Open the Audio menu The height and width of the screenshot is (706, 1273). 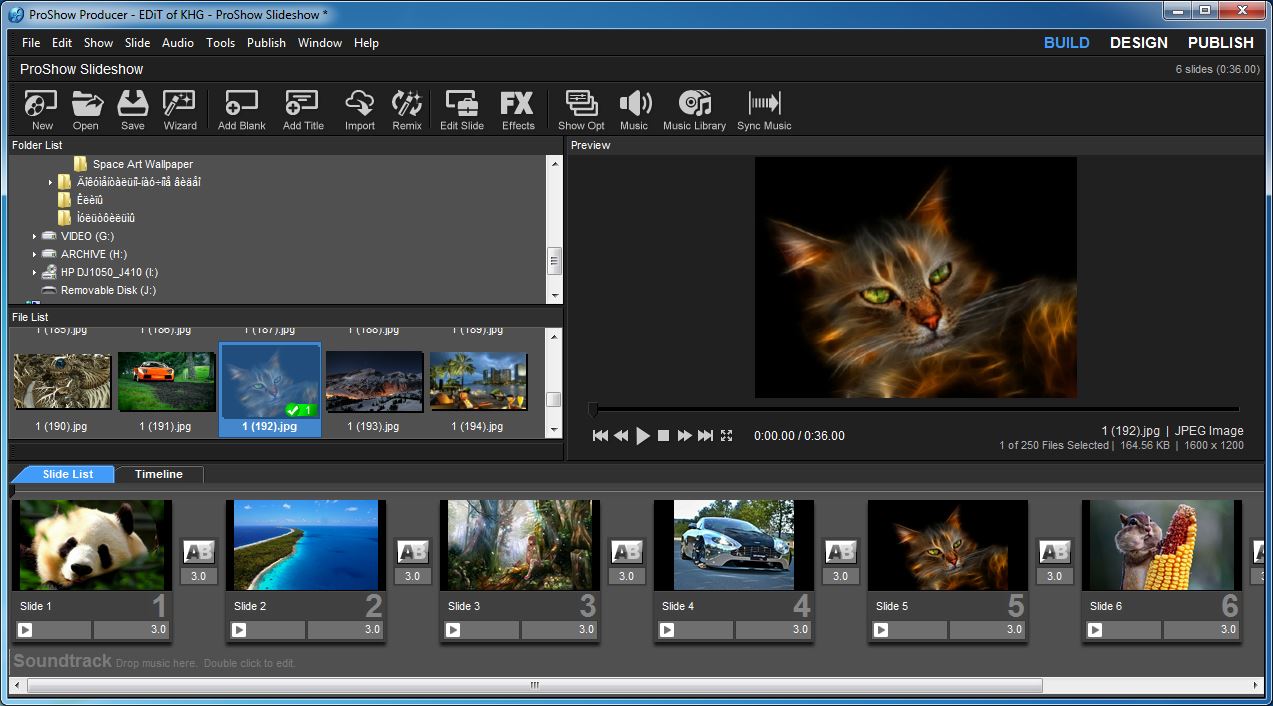pyautogui.click(x=177, y=42)
